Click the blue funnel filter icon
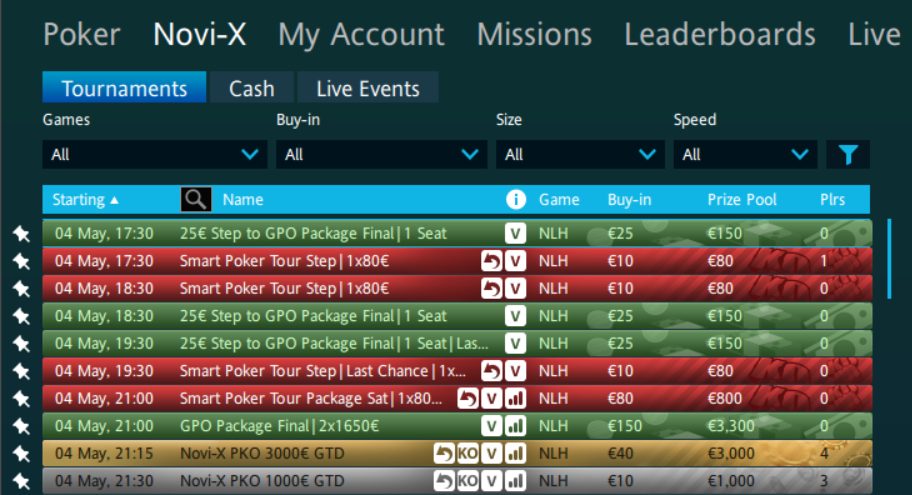 (848, 155)
